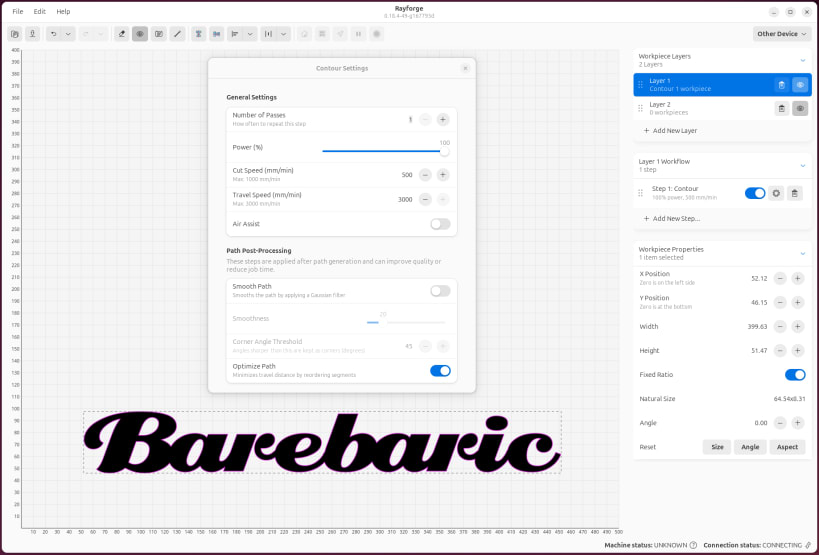The width and height of the screenshot is (819, 555).
Task: Increase the X Position value
Action: tap(798, 278)
